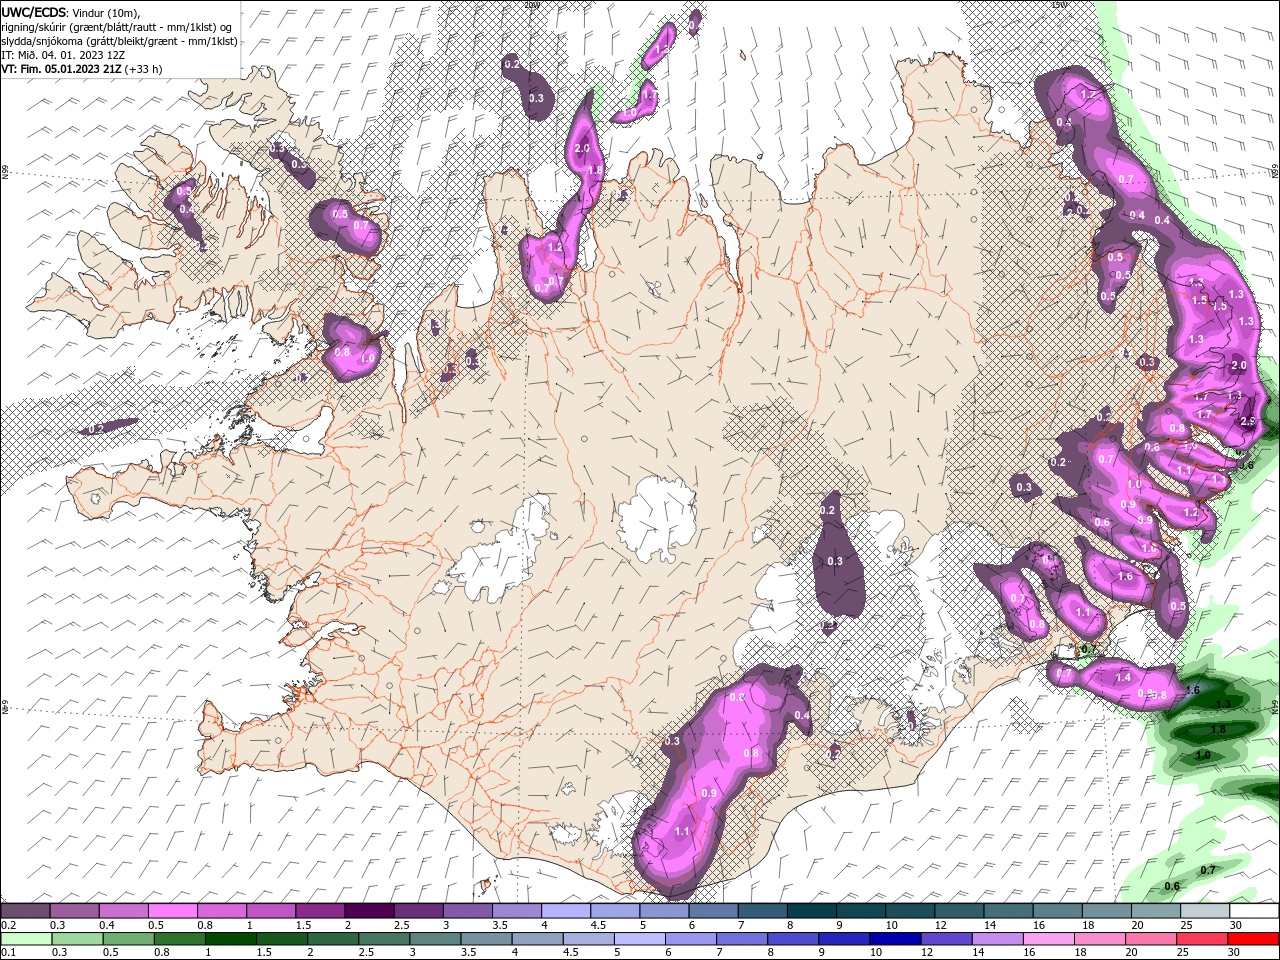Select the magenta swatch labeled 1.5, upper legend row
This screenshot has width=1280, height=960.
click(319, 910)
